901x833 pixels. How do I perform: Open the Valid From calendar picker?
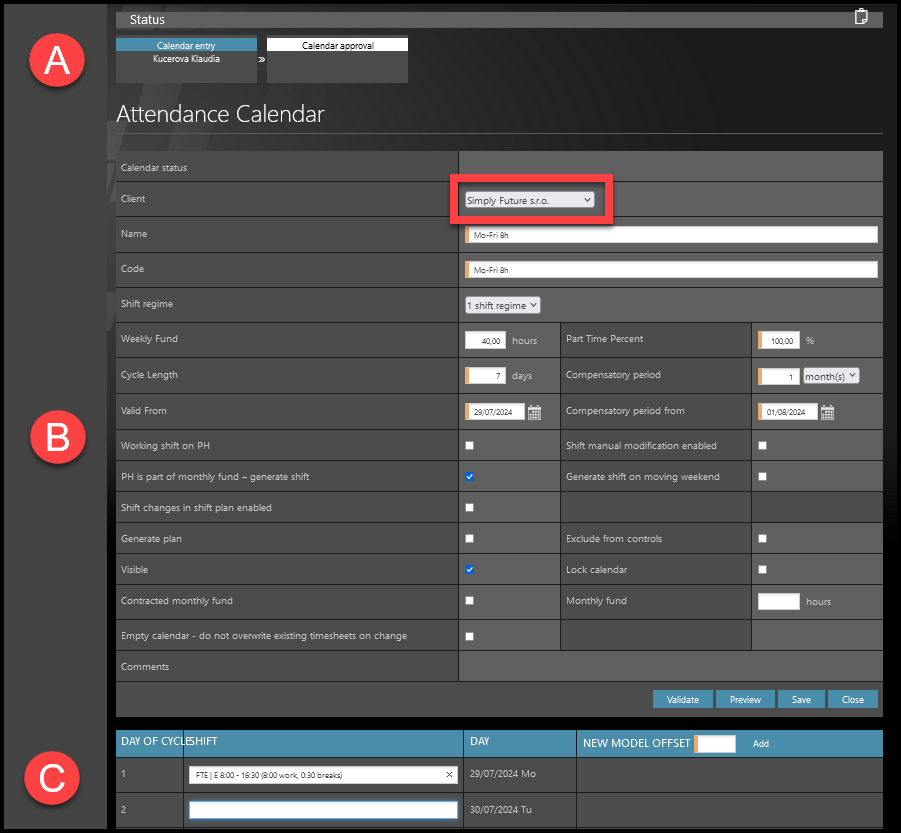coord(534,412)
